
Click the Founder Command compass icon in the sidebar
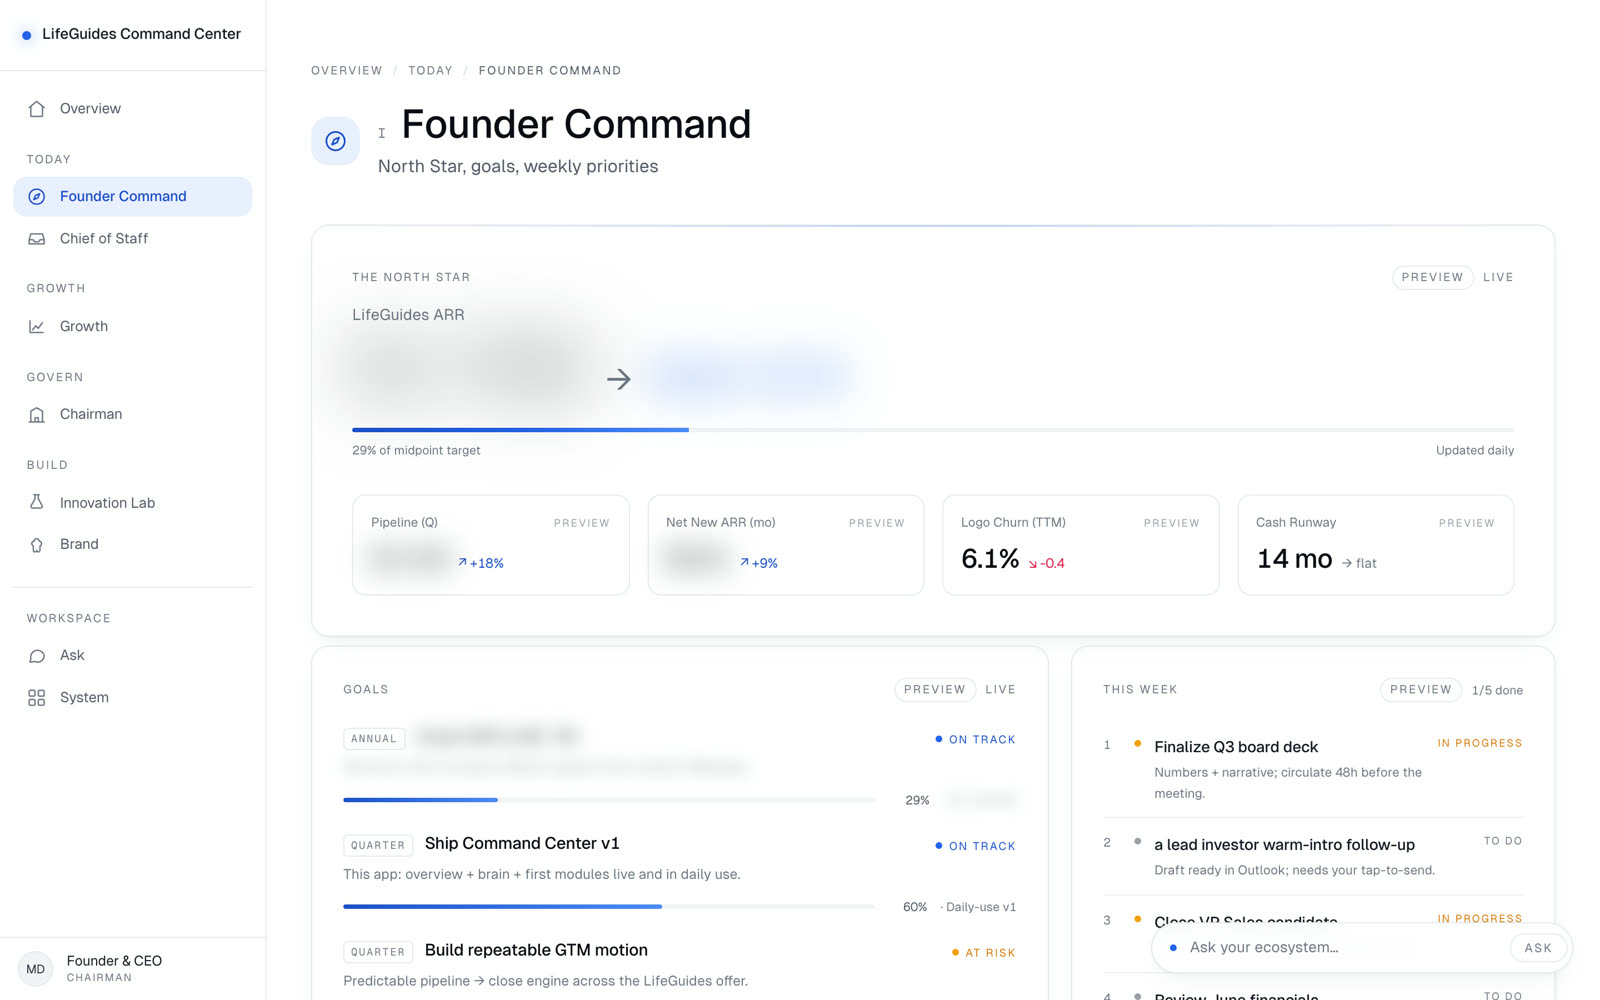[x=37, y=197]
